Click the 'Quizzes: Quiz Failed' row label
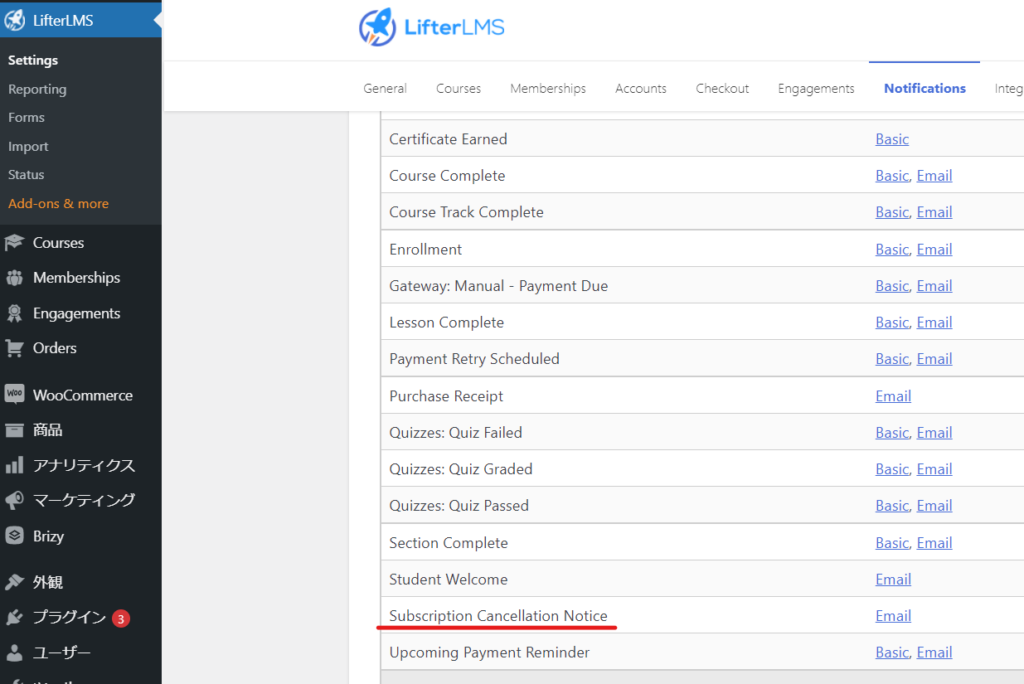1024x684 pixels. (x=456, y=433)
